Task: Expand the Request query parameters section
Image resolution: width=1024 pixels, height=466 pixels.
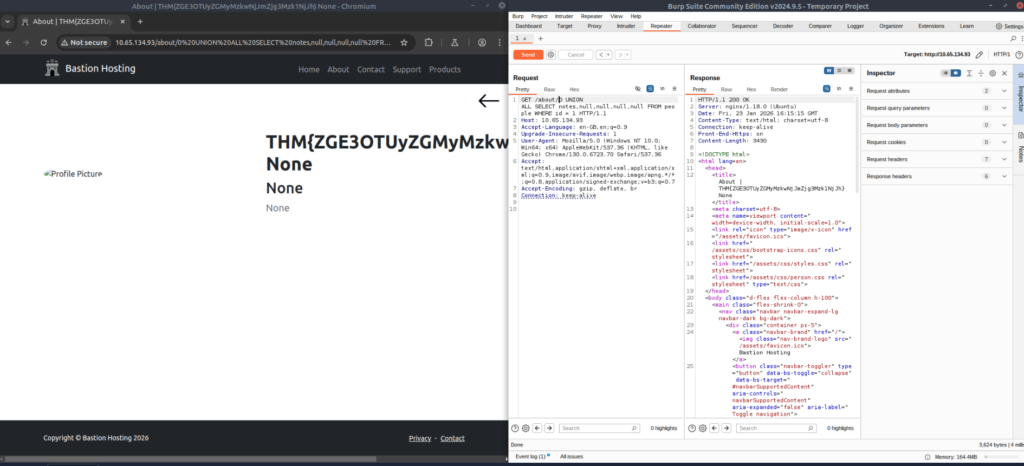Action: [936, 108]
